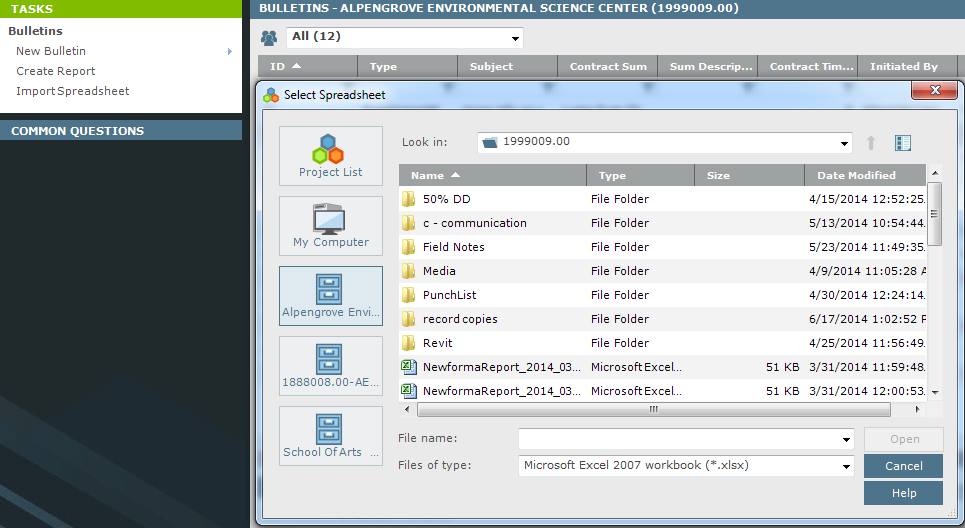The height and width of the screenshot is (528, 965).
Task: Click the vertical scrollbar thumb in file list
Action: (934, 214)
